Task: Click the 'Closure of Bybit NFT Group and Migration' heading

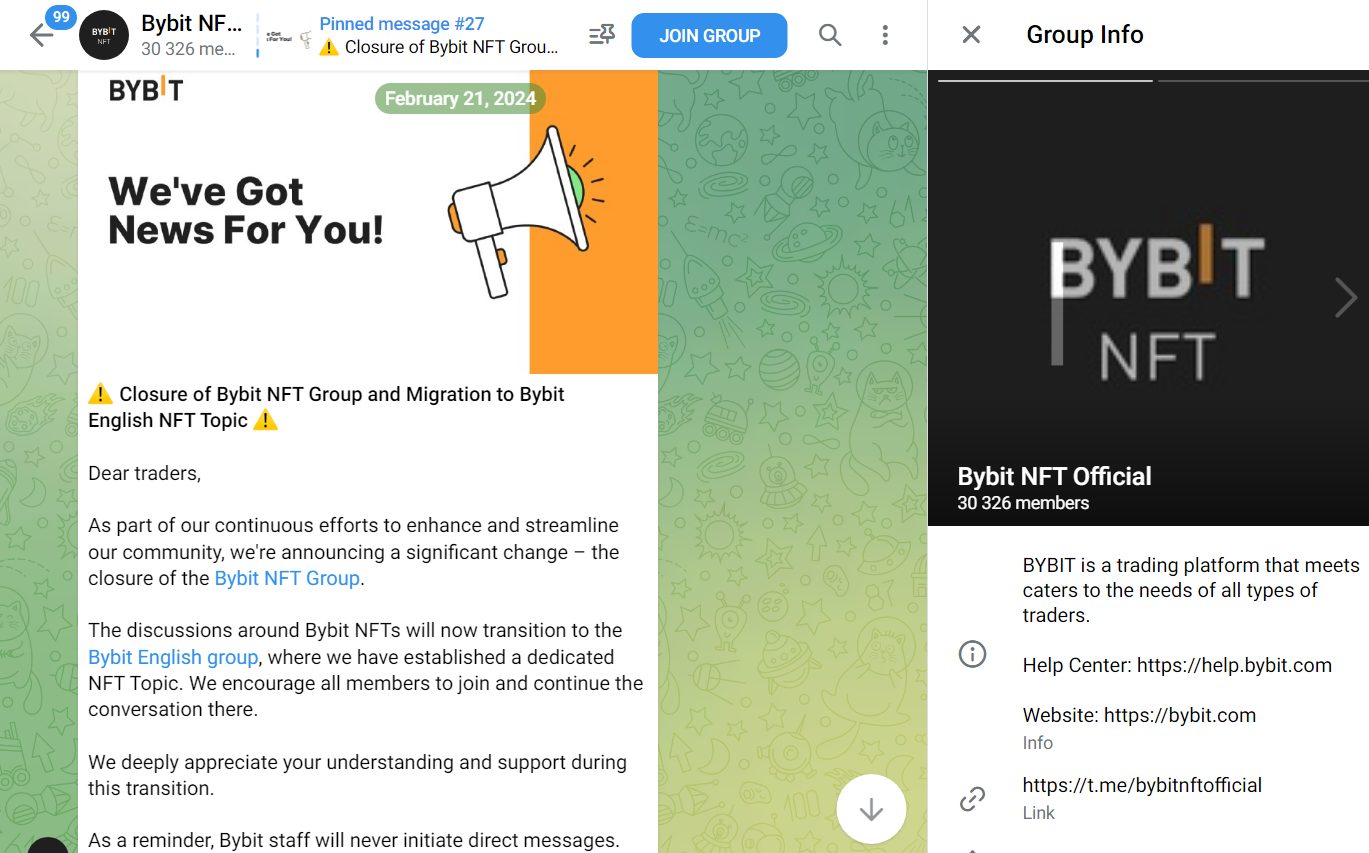Action: click(326, 407)
